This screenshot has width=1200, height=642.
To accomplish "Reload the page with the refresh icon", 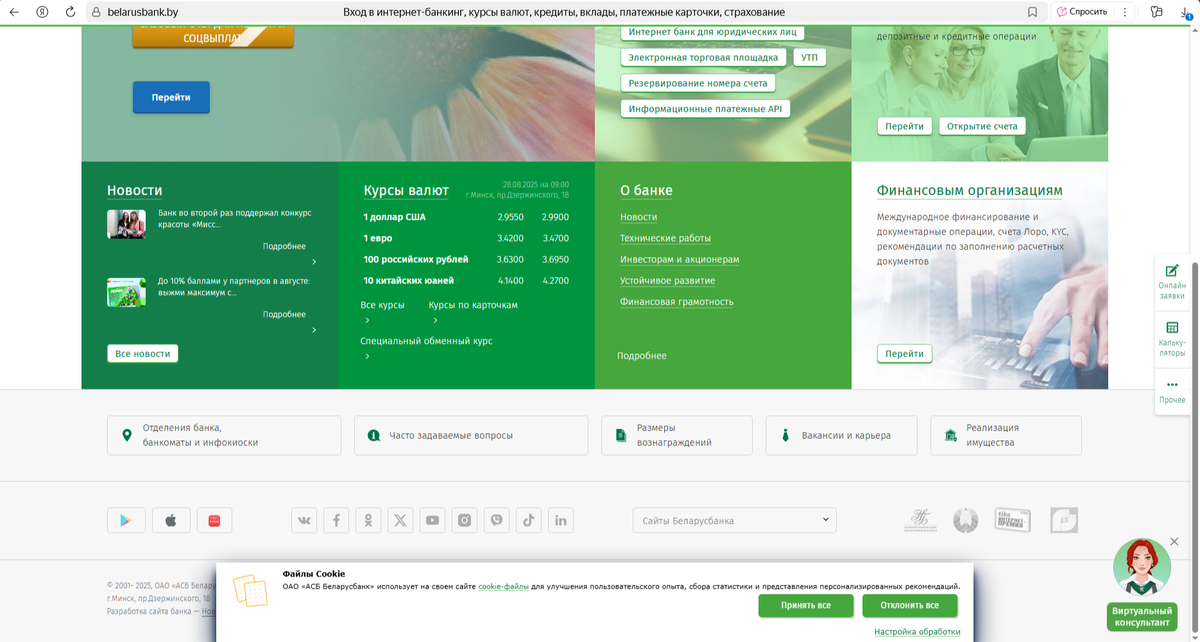I will click(x=70, y=12).
